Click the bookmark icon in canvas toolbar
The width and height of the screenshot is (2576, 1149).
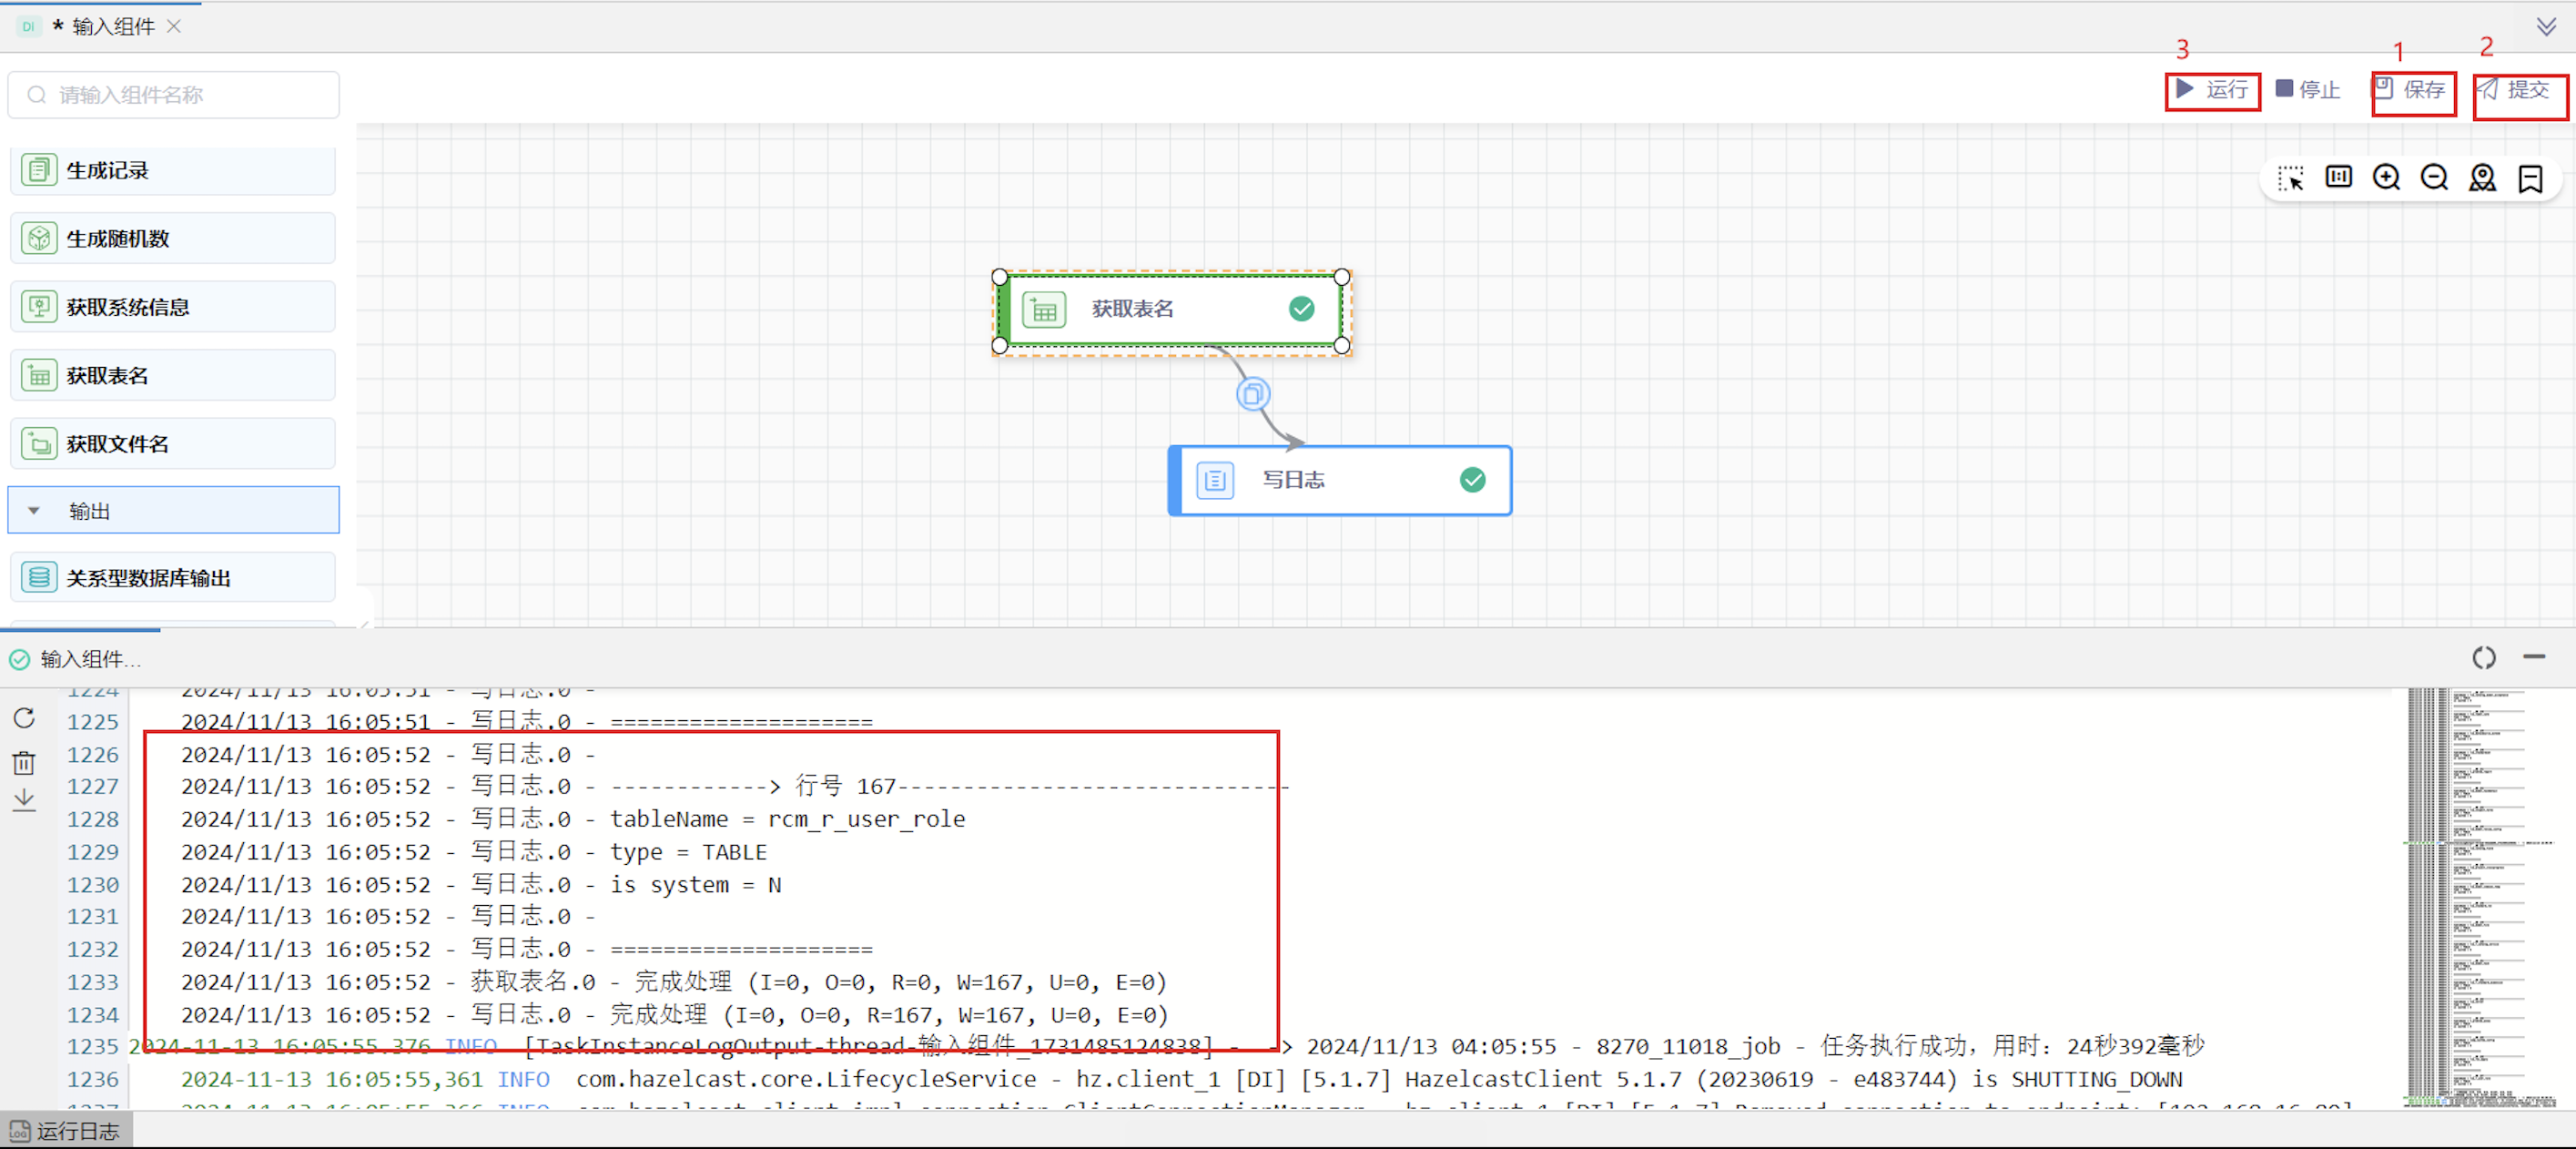(x=2530, y=179)
